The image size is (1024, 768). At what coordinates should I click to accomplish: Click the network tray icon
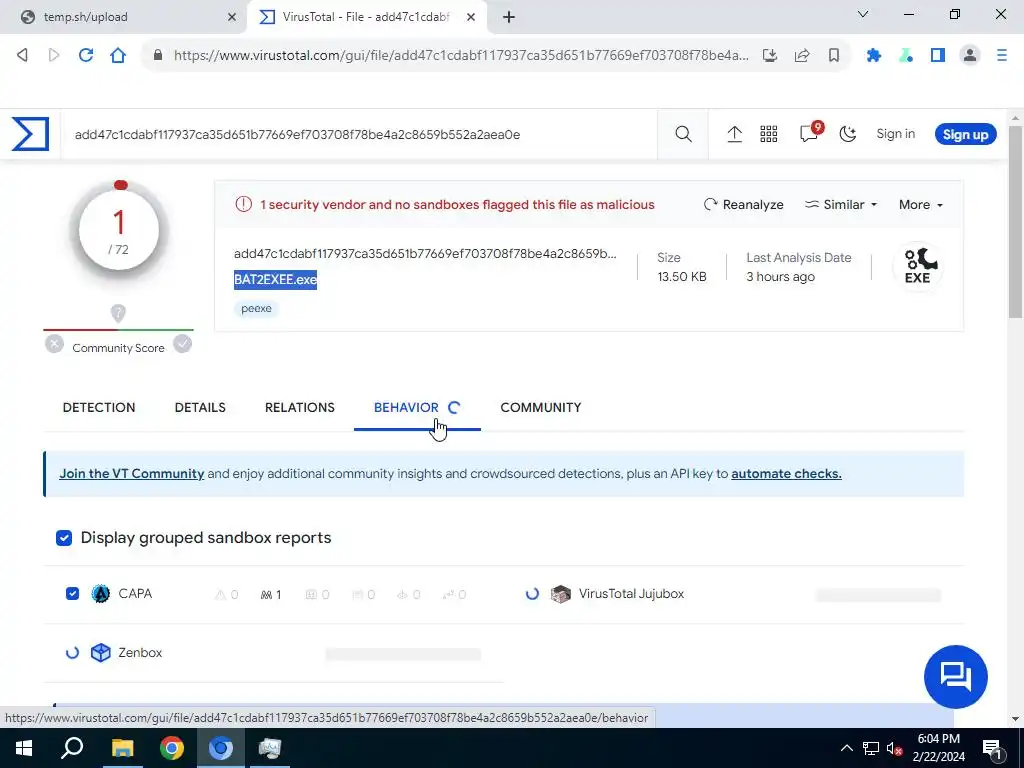point(871,748)
